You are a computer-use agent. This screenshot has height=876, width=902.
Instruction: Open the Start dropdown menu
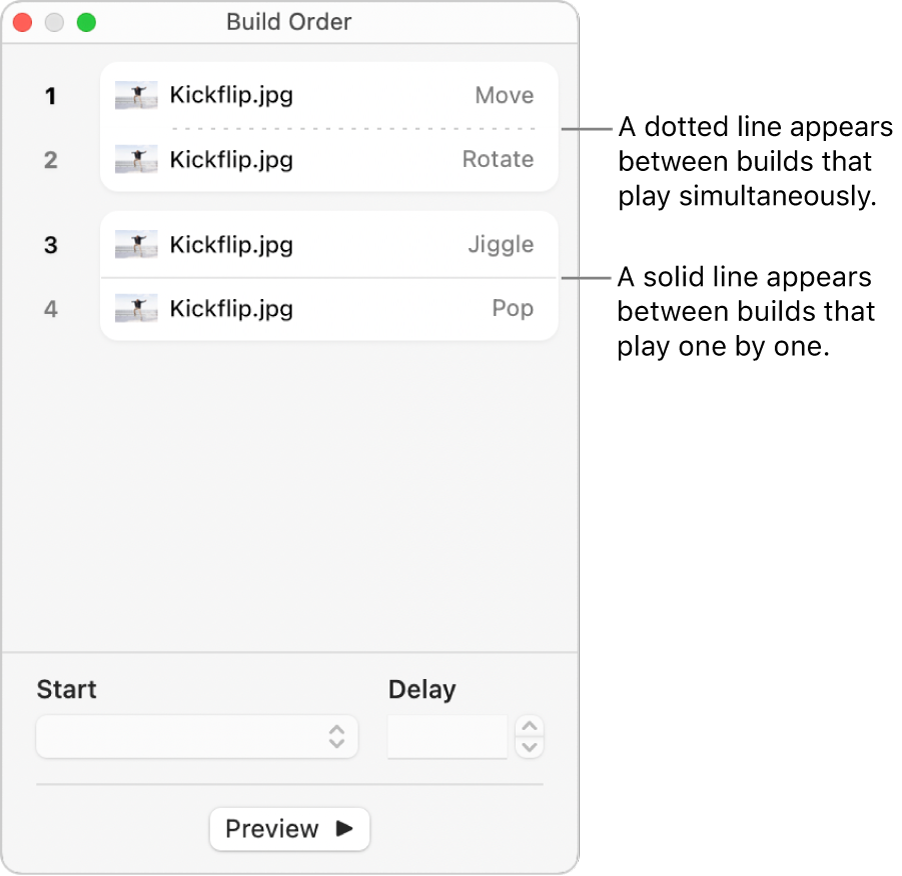tap(197, 737)
